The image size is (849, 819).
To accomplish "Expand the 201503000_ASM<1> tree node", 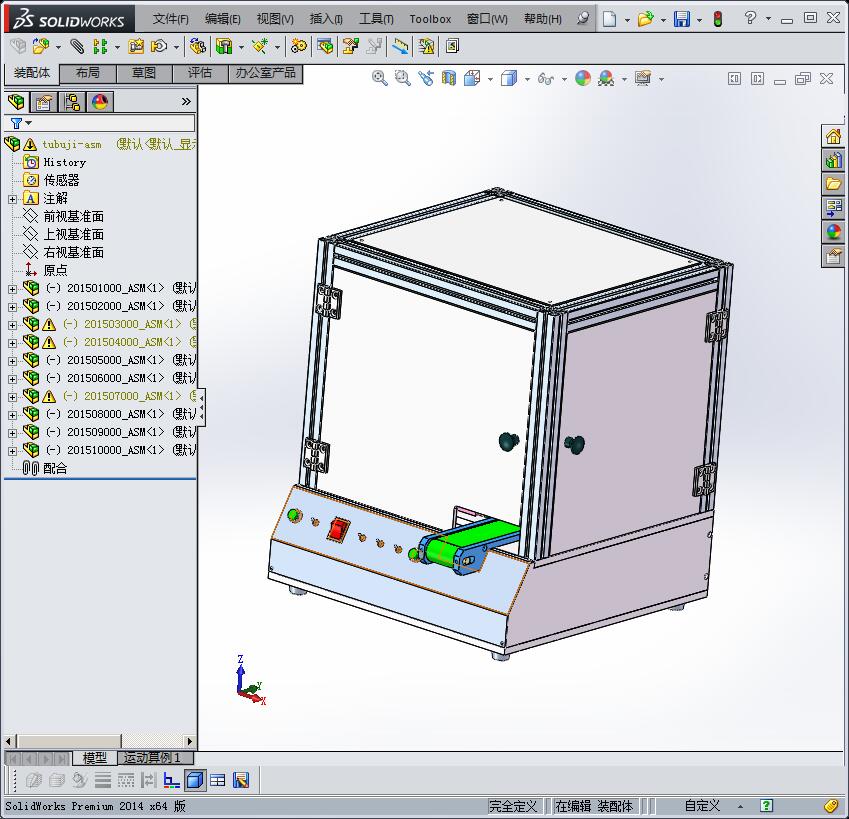I will 12,325.
